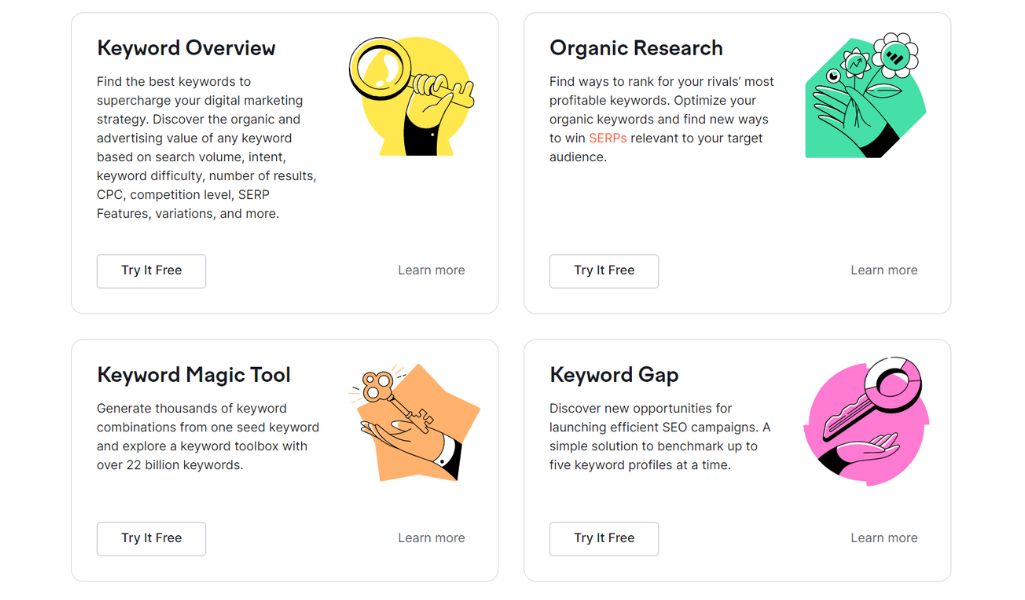Click the Keyword Overview heading
This screenshot has width=1025, height=600.
coord(186,48)
